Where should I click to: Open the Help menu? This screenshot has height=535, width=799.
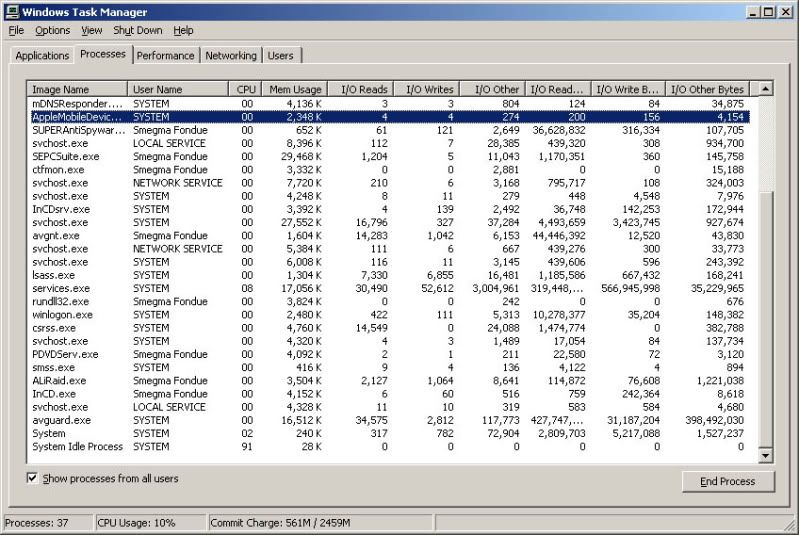pos(183,31)
